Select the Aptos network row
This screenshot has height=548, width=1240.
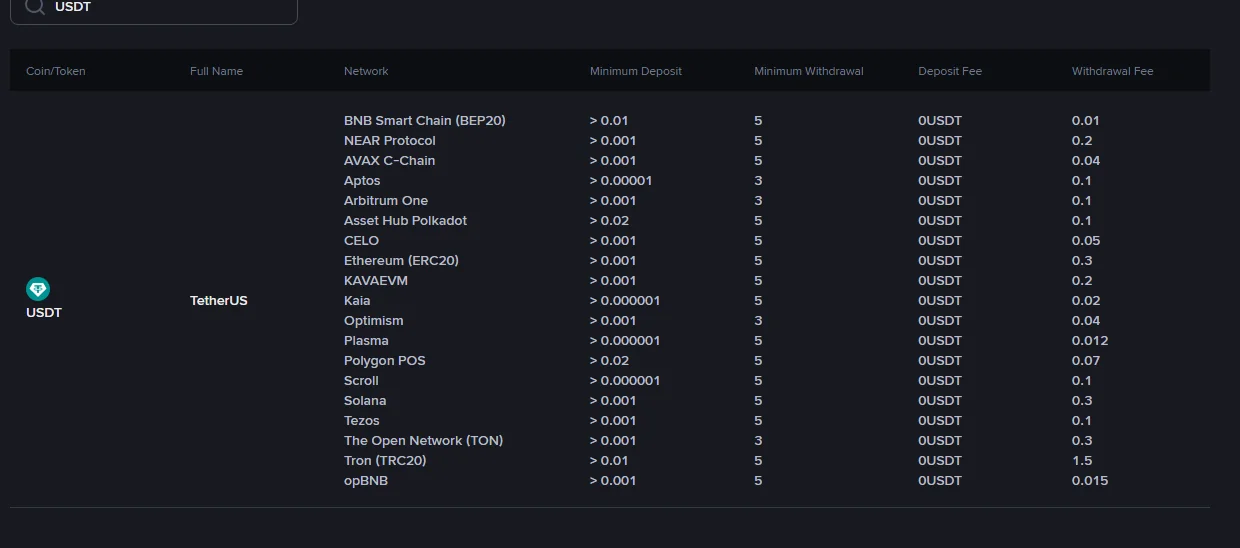pos(362,180)
